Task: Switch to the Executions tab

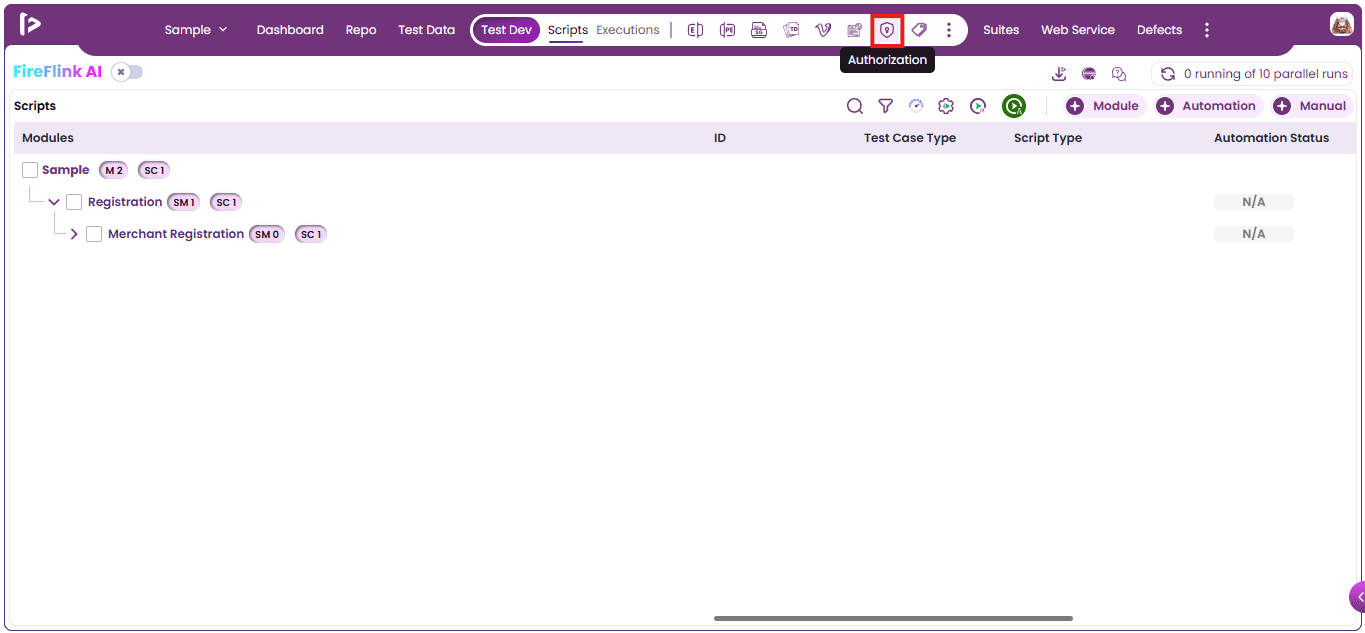Action: [x=628, y=30]
